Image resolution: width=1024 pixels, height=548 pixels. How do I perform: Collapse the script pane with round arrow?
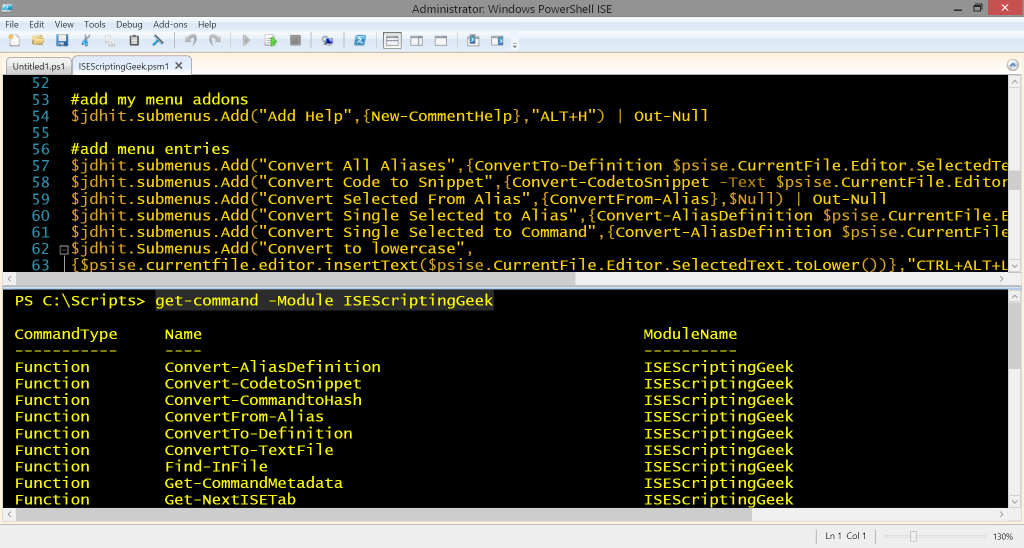(1012, 65)
